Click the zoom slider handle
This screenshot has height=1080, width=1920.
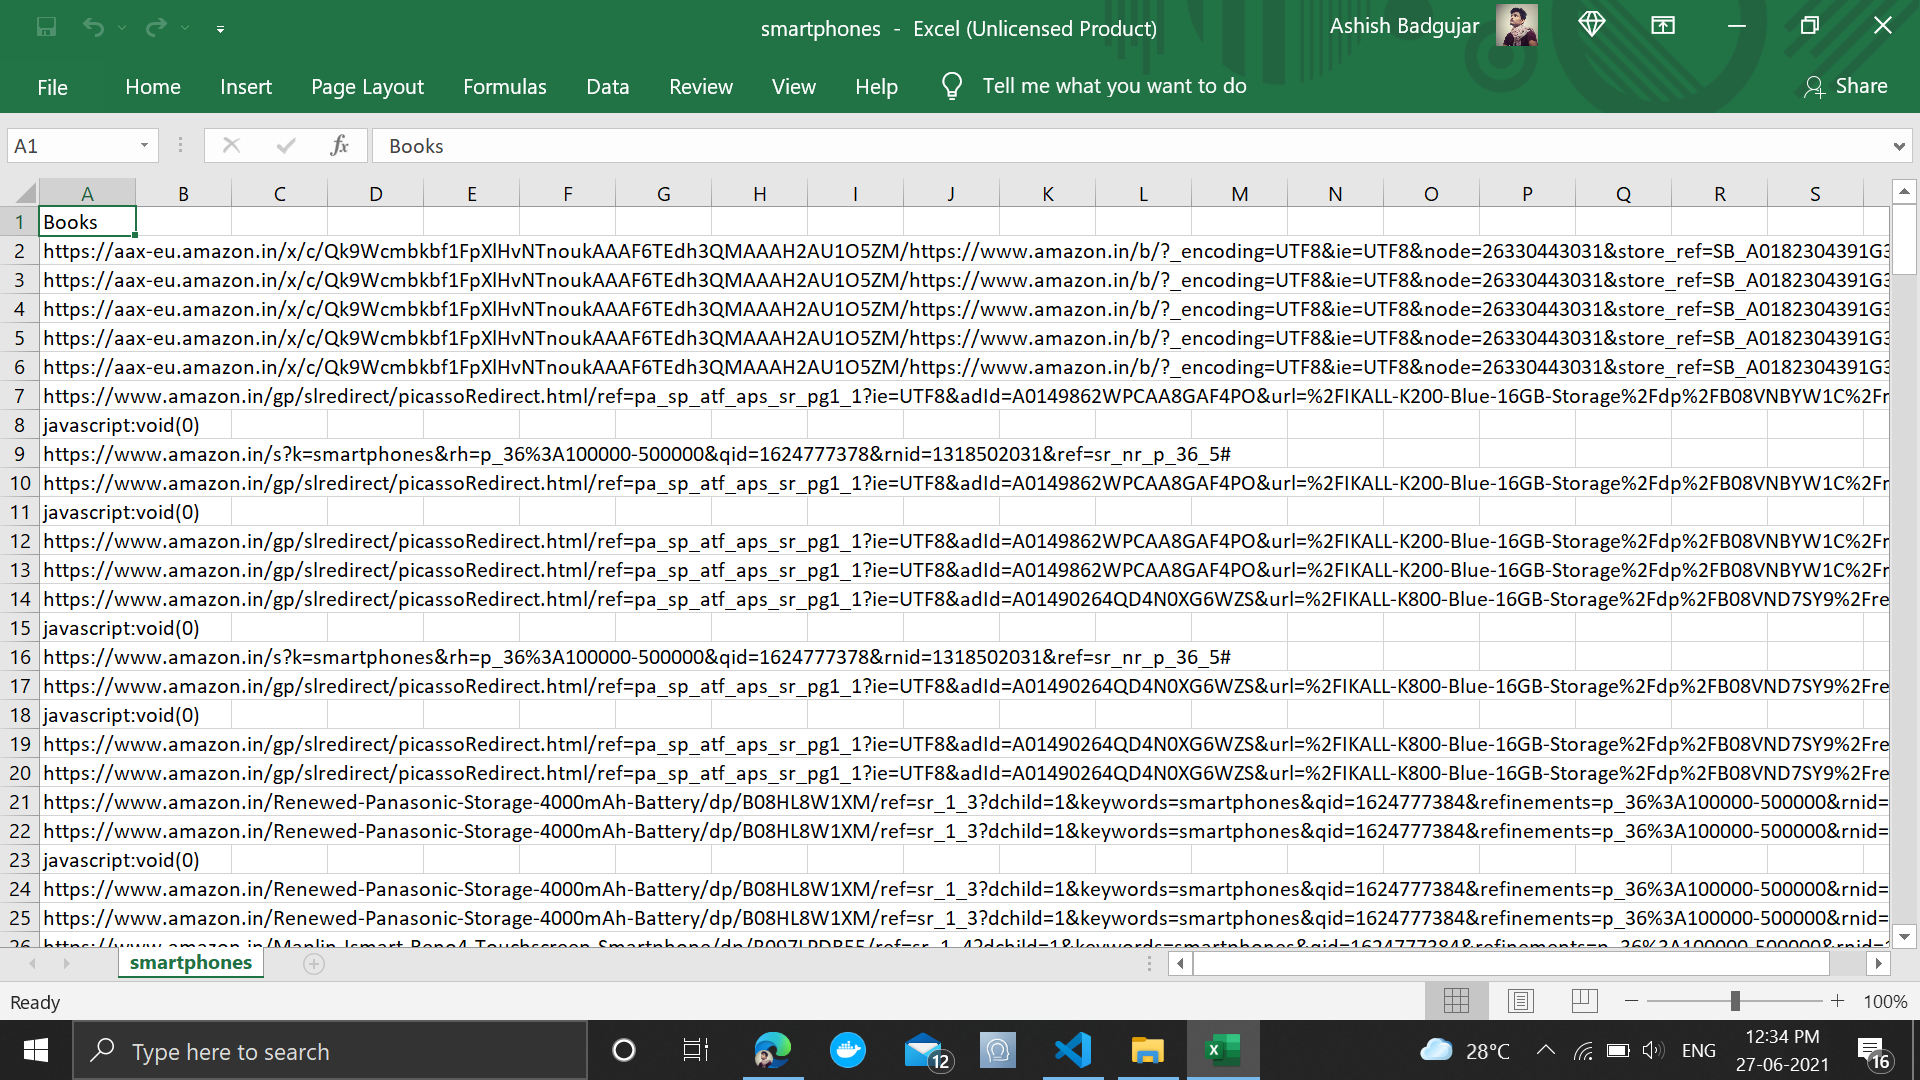point(1735,1001)
